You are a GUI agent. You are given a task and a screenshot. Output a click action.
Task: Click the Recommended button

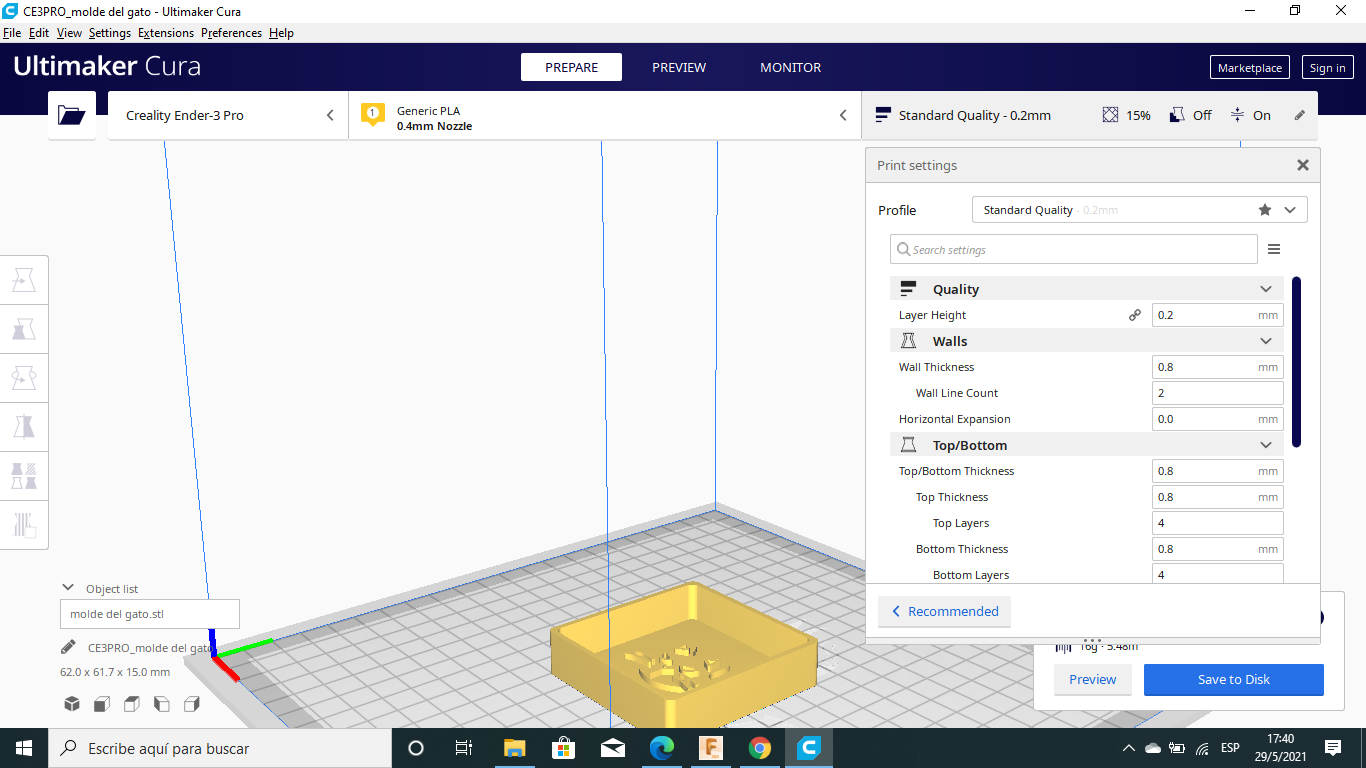click(x=945, y=611)
